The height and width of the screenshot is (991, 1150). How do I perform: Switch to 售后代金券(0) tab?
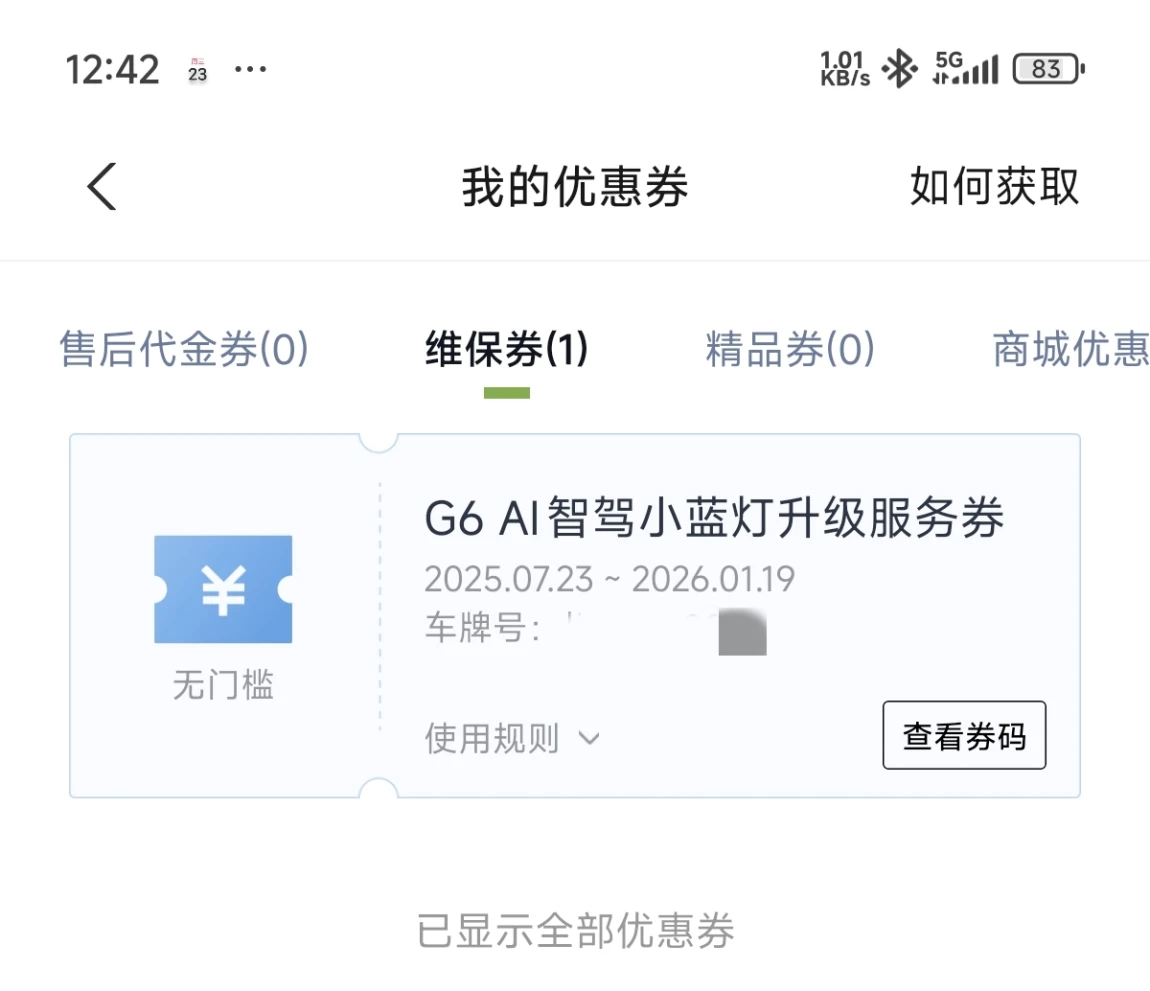[184, 348]
